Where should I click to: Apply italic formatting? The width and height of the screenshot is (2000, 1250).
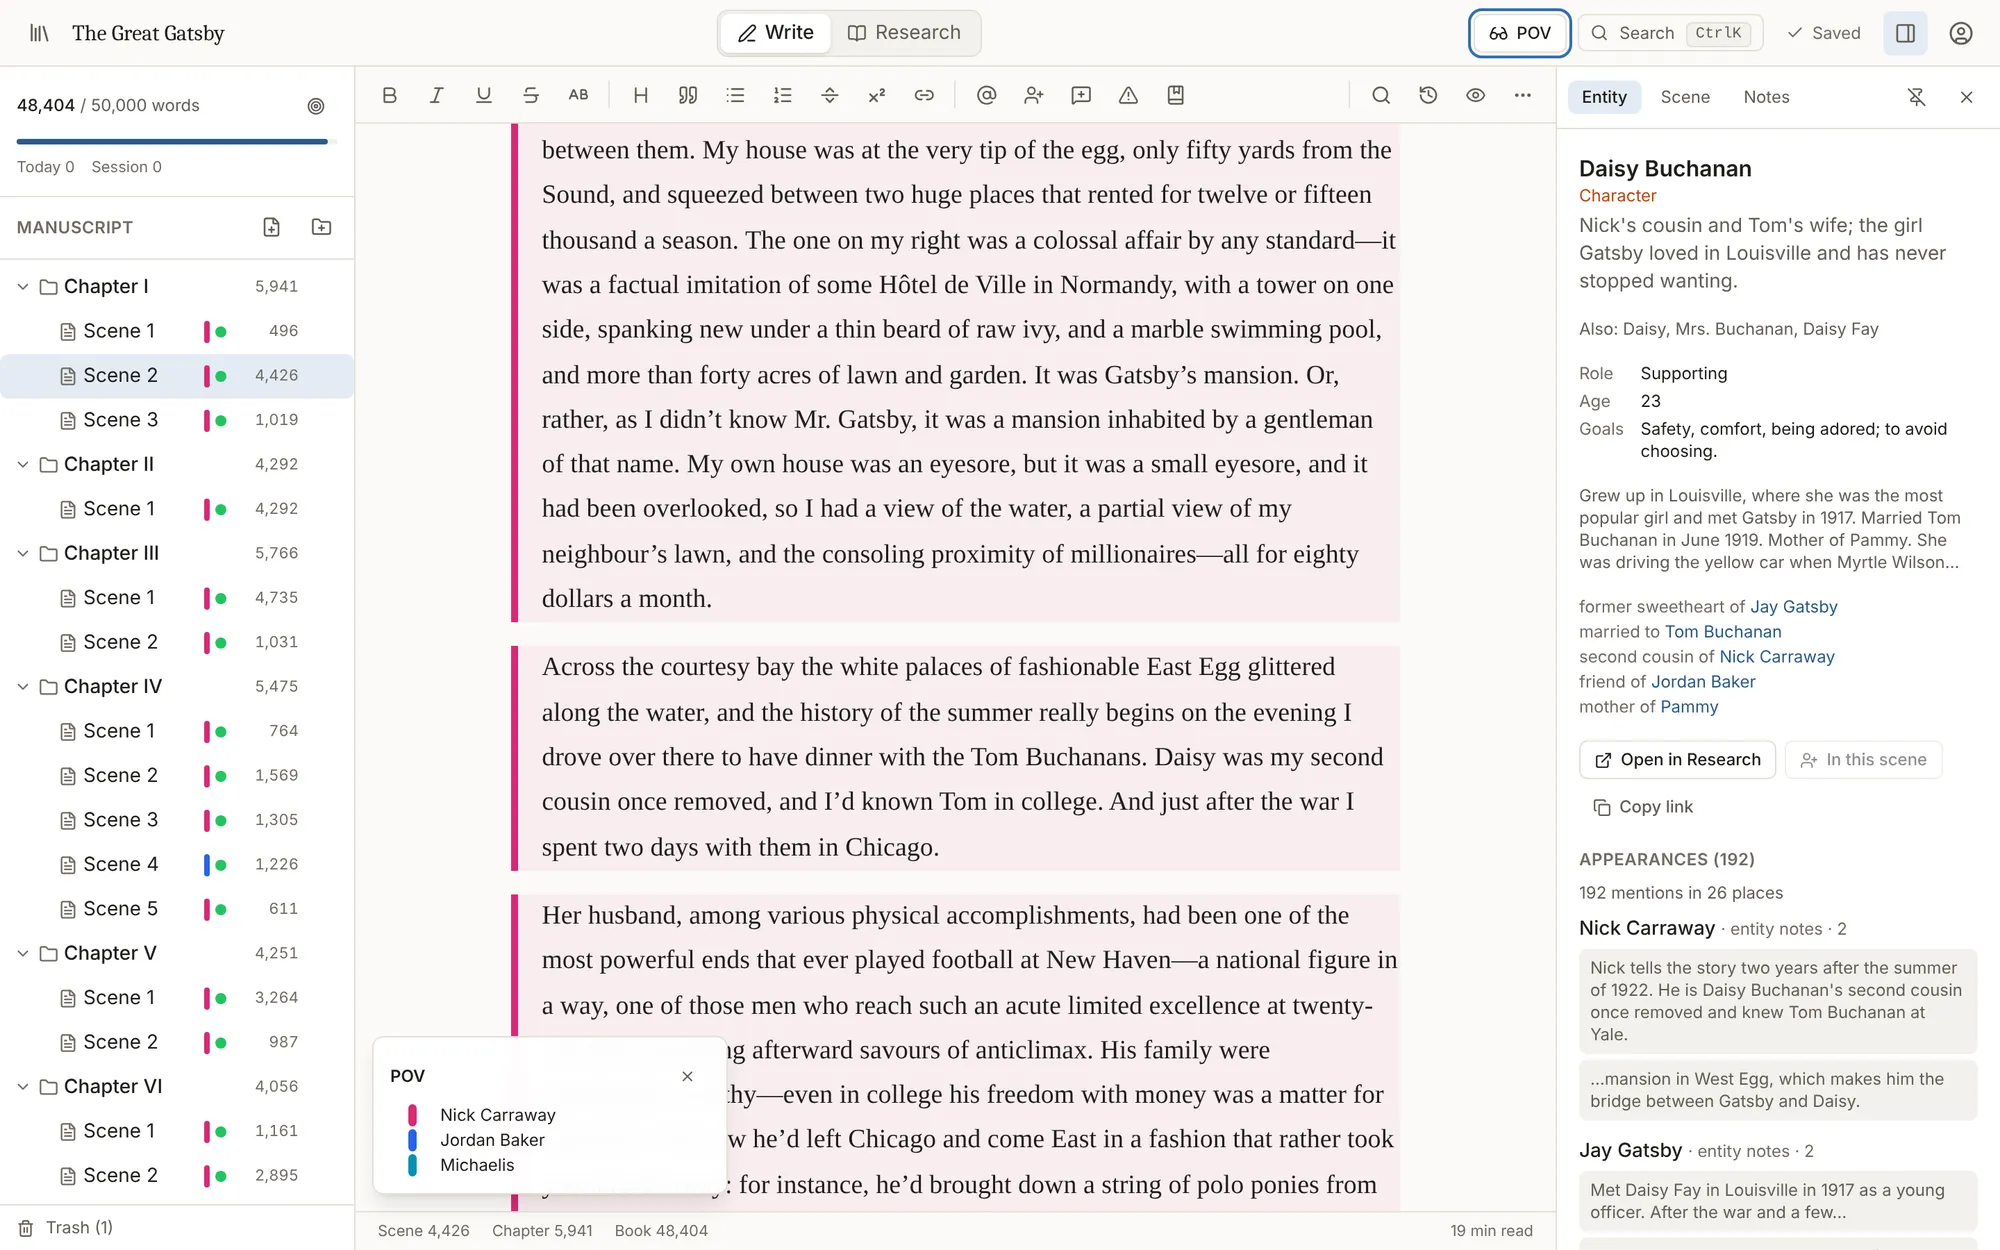coord(437,95)
